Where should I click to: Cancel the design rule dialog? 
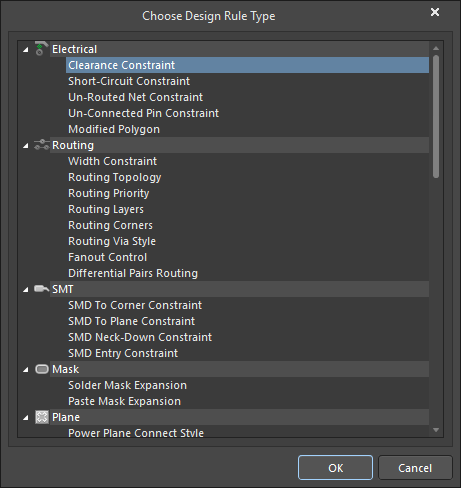point(415,468)
